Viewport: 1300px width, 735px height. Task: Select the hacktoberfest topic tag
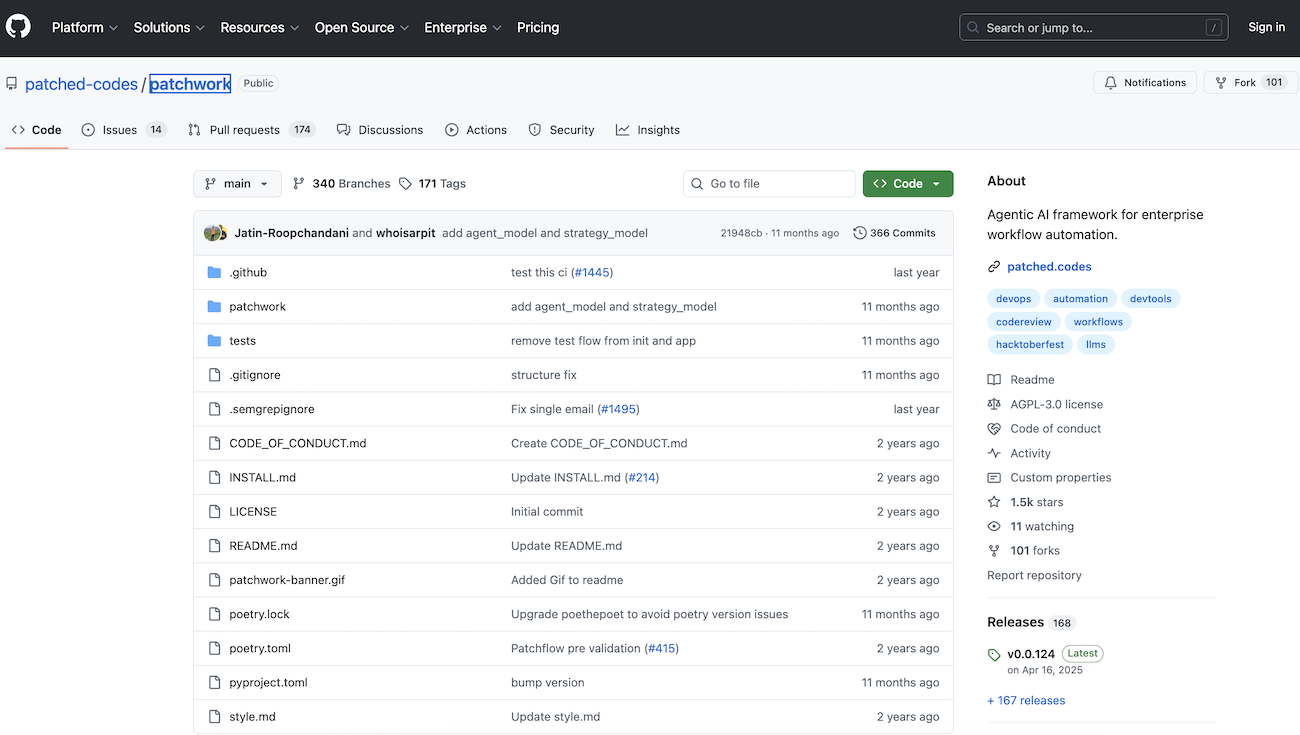click(x=1029, y=345)
